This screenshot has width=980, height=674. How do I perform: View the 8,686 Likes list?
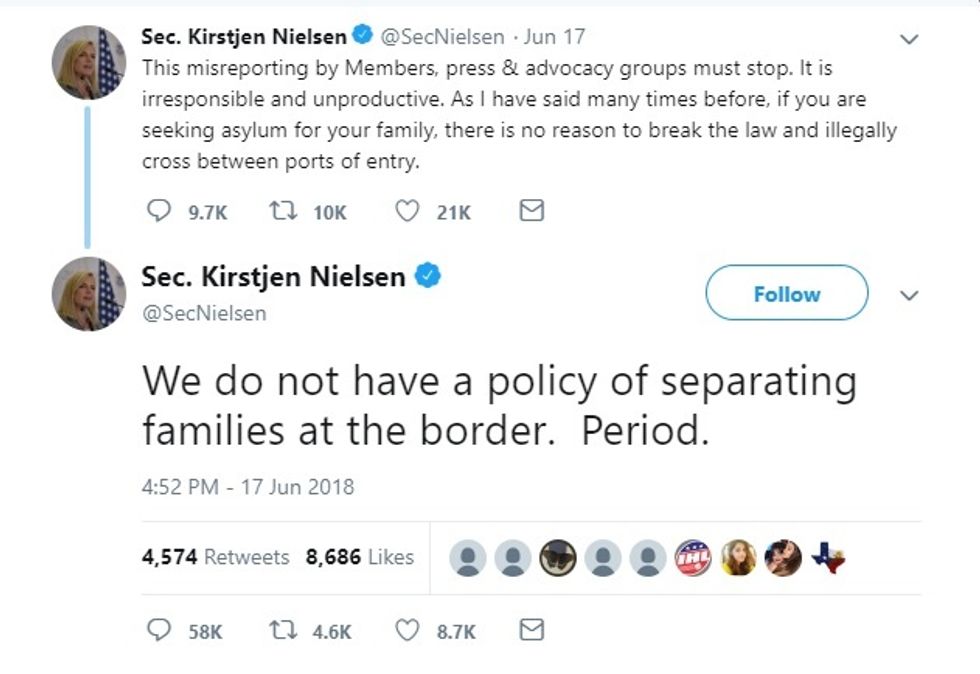tap(360, 556)
